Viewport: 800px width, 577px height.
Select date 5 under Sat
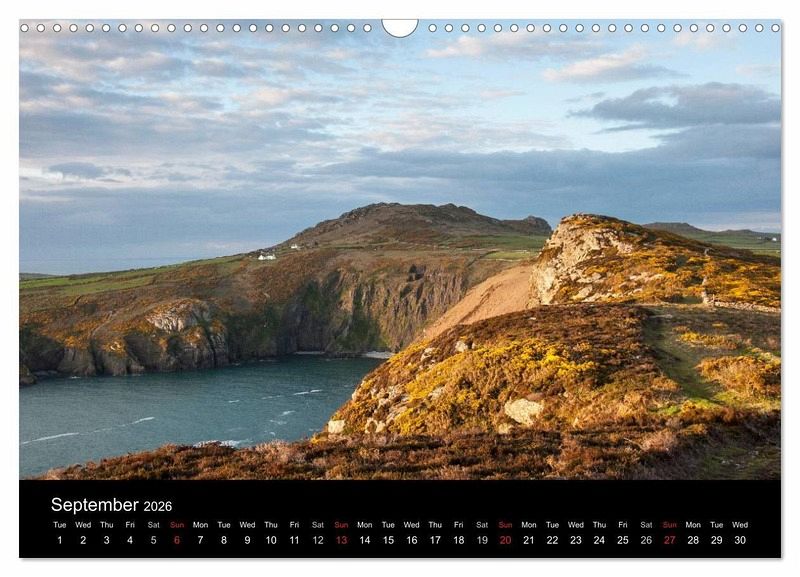[x=154, y=540]
